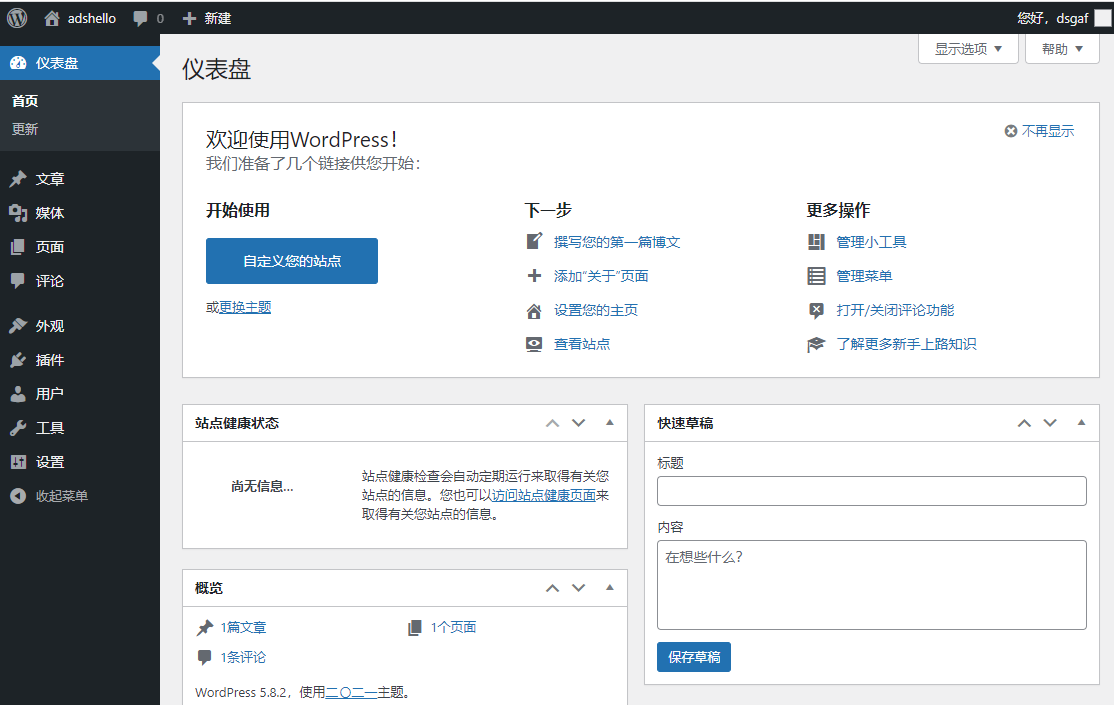Click the 自定义您的站点 button
Screen dimensions: 1114x705
(292, 261)
